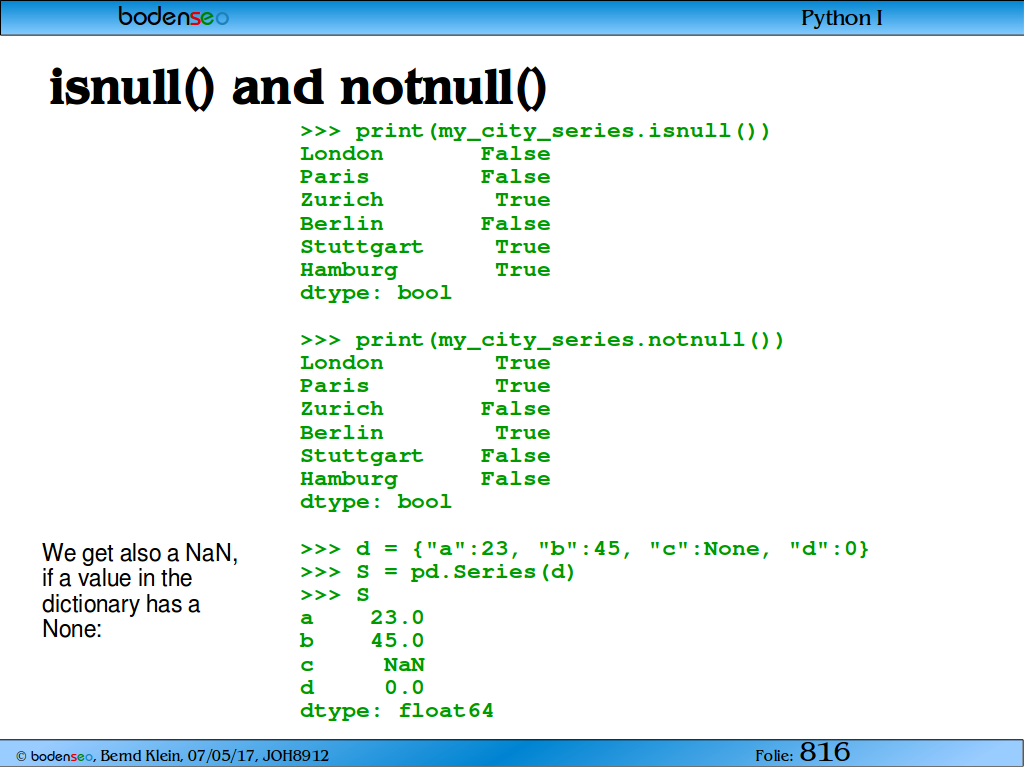The height and width of the screenshot is (768, 1024).
Task: Click the 'dtype: float64' line
Action: [396, 711]
